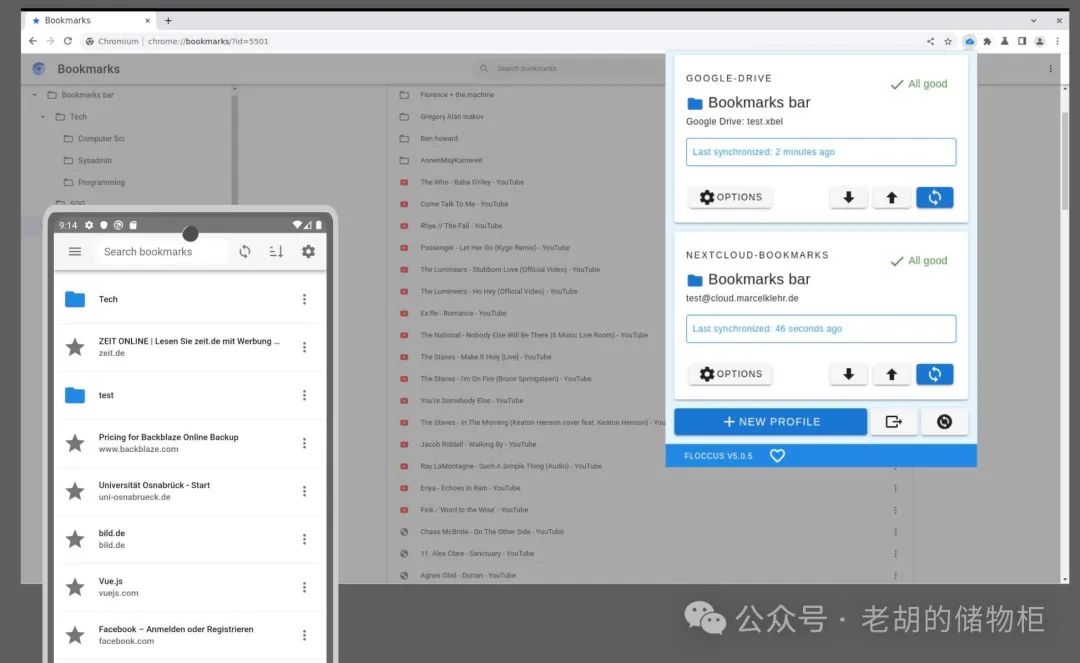Click Search bookmarks field in mobile app
The image size is (1080, 663).
[x=162, y=252]
